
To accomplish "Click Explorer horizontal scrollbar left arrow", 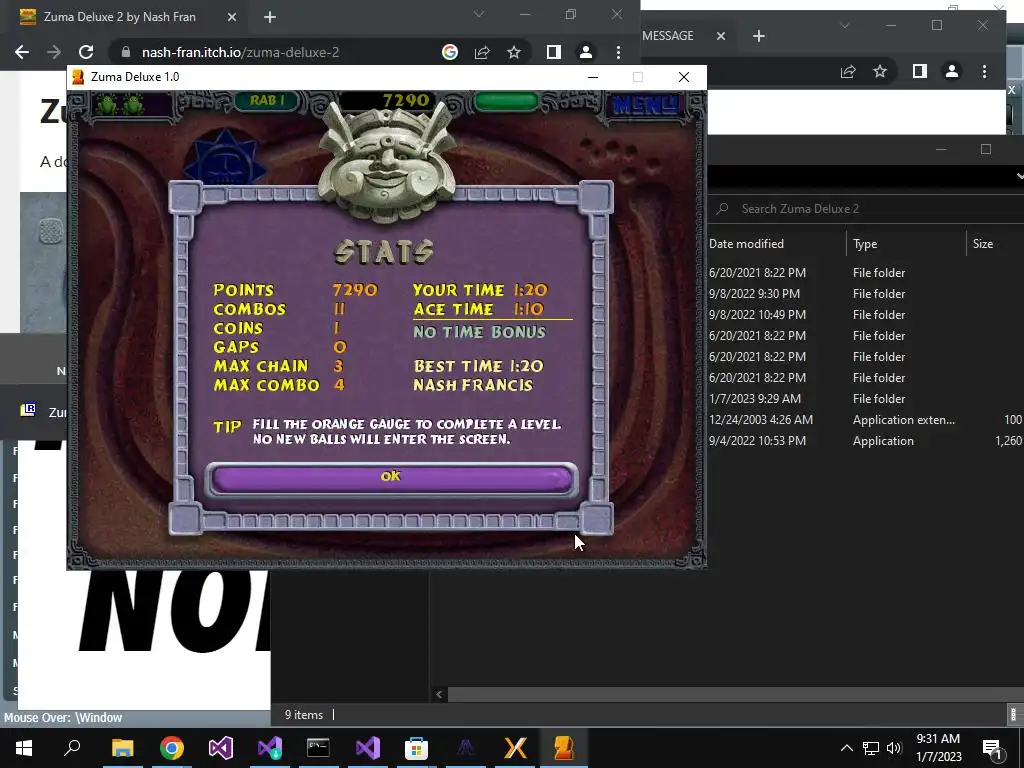I will tap(439, 694).
